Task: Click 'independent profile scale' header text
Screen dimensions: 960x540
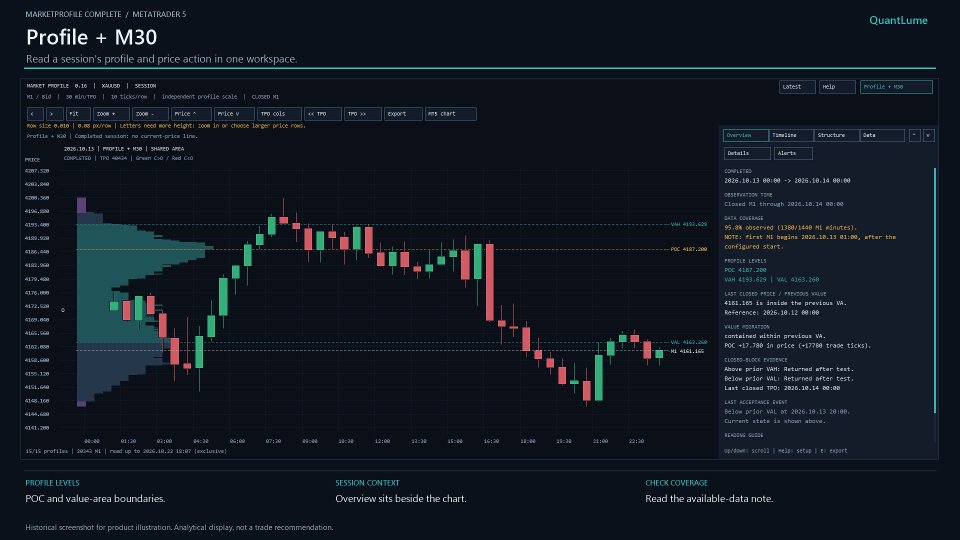Action: tap(199, 97)
